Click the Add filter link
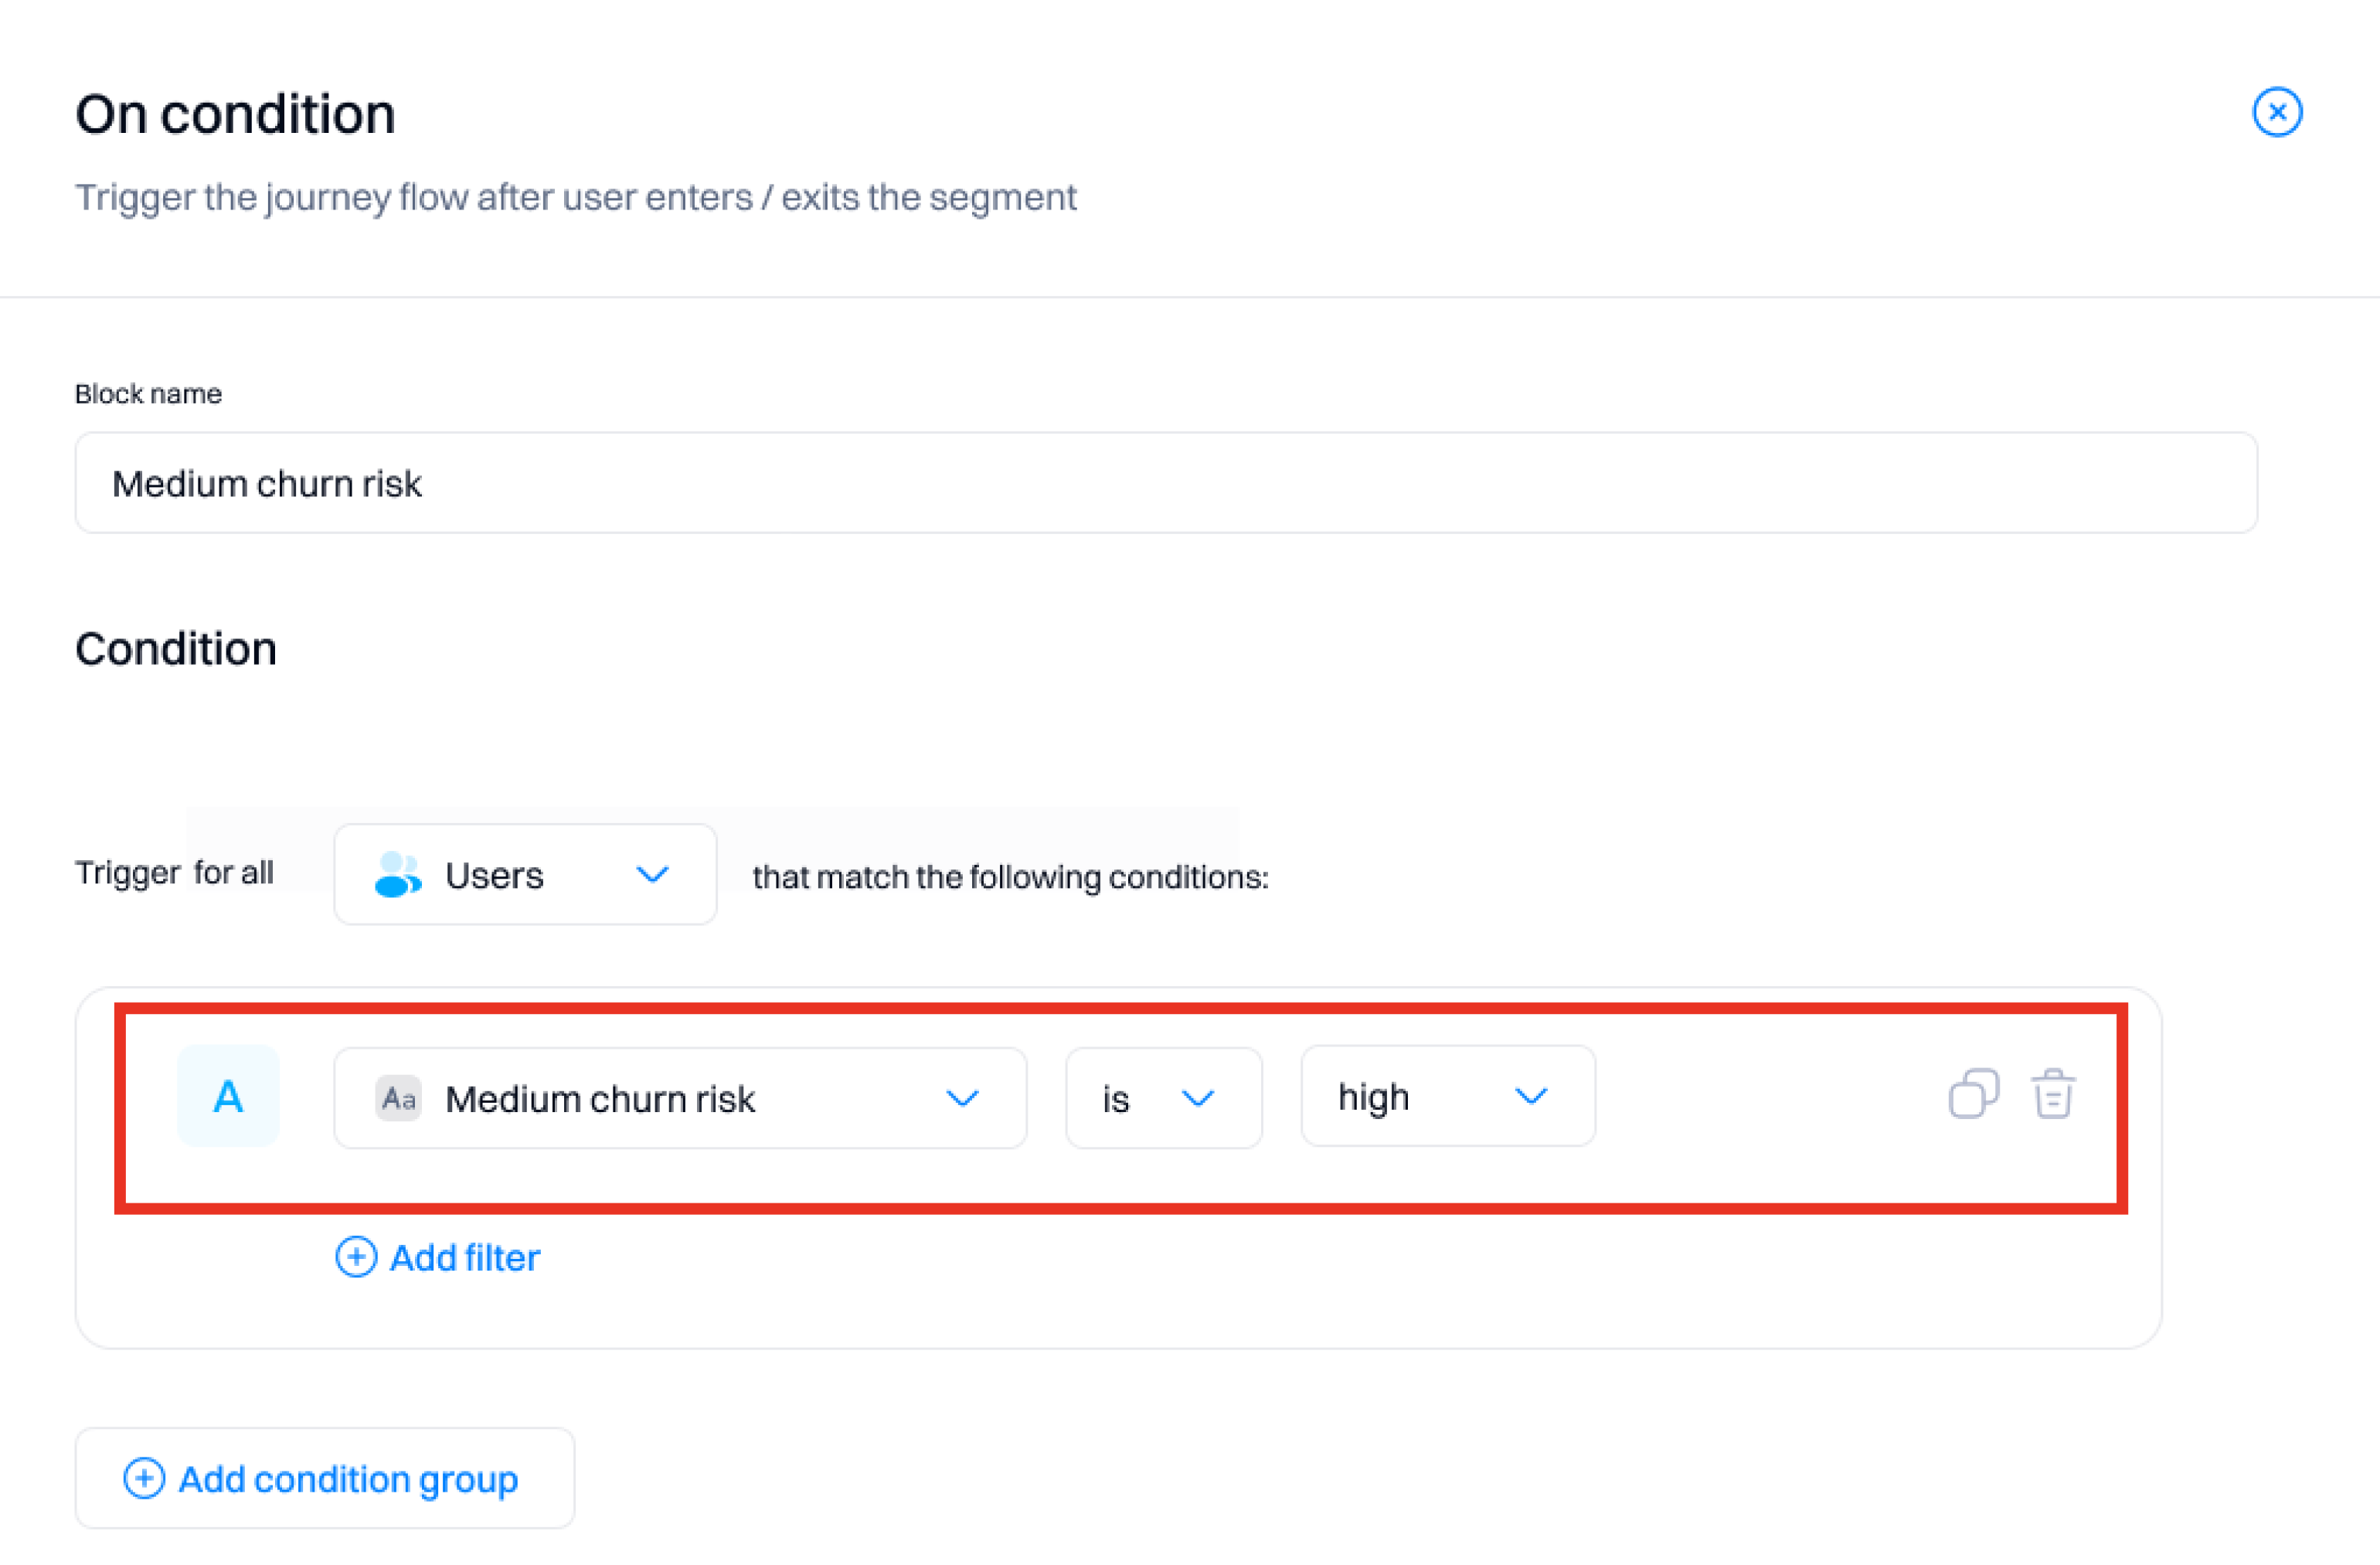Viewport: 2380px width, 1565px height. pyautogui.click(x=464, y=1257)
